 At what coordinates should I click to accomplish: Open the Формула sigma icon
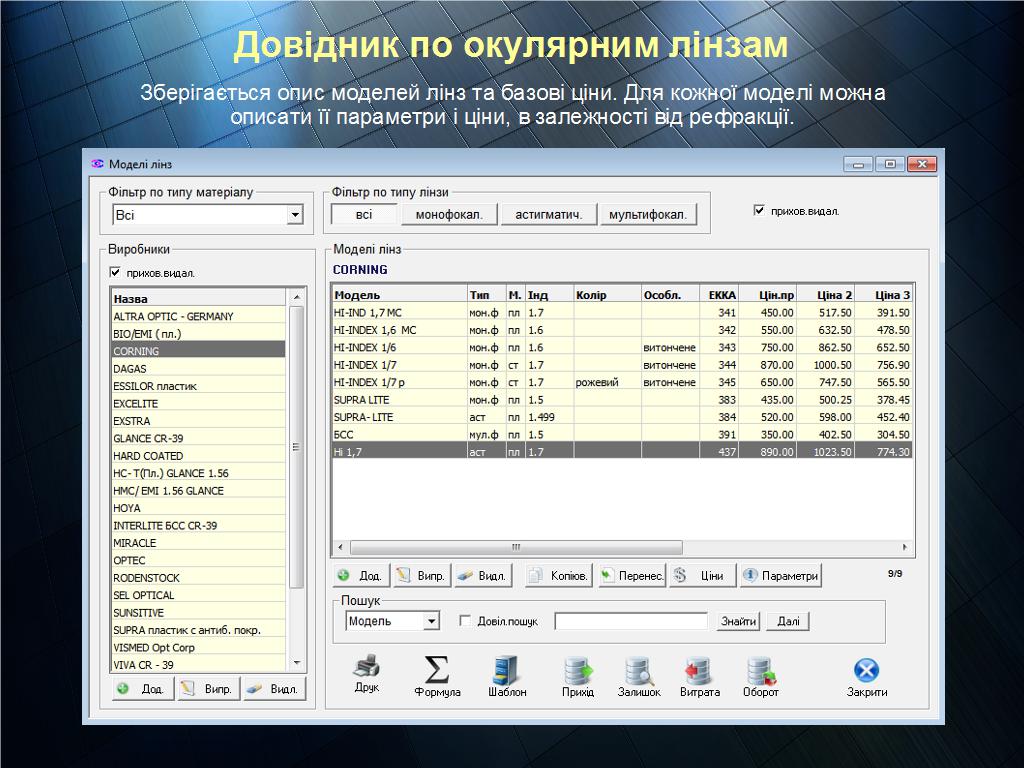(437, 669)
